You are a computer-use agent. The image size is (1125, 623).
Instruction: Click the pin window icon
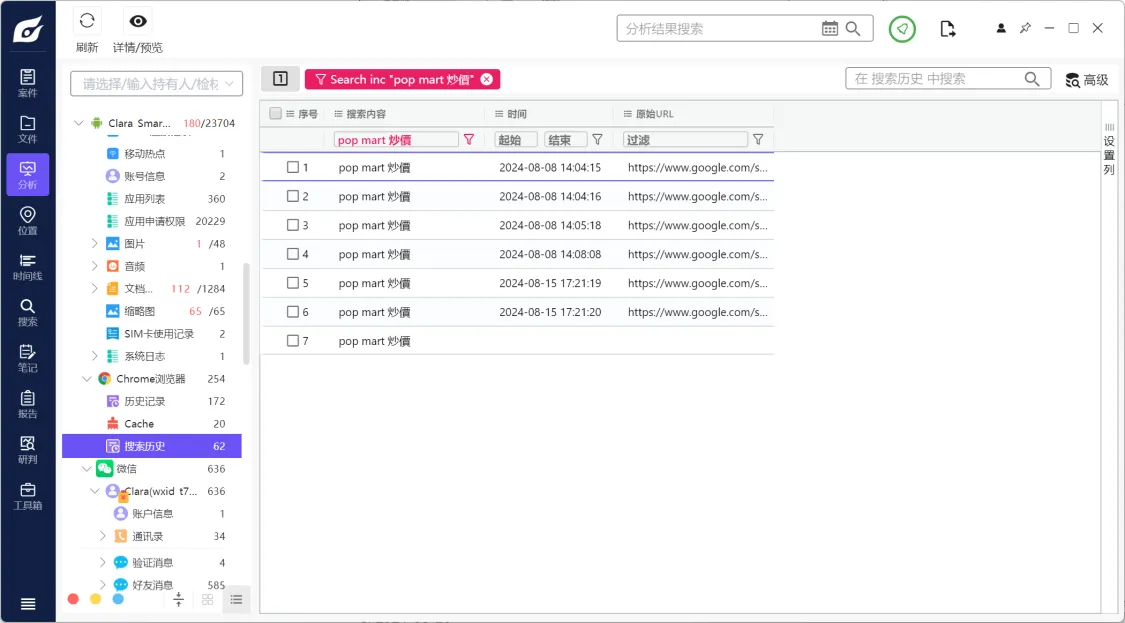click(x=1025, y=28)
